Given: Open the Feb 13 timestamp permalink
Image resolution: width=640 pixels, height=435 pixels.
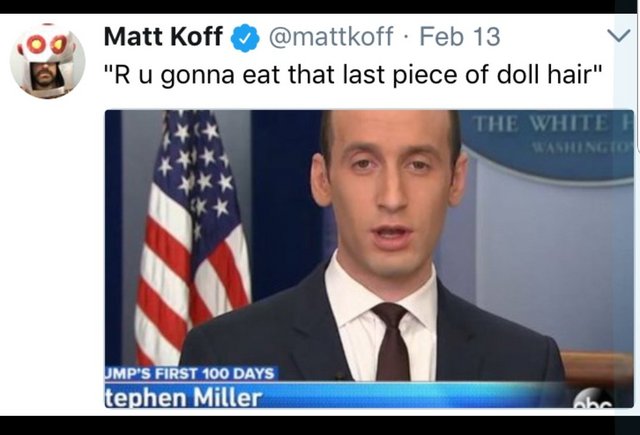Looking at the screenshot, I should [460, 36].
